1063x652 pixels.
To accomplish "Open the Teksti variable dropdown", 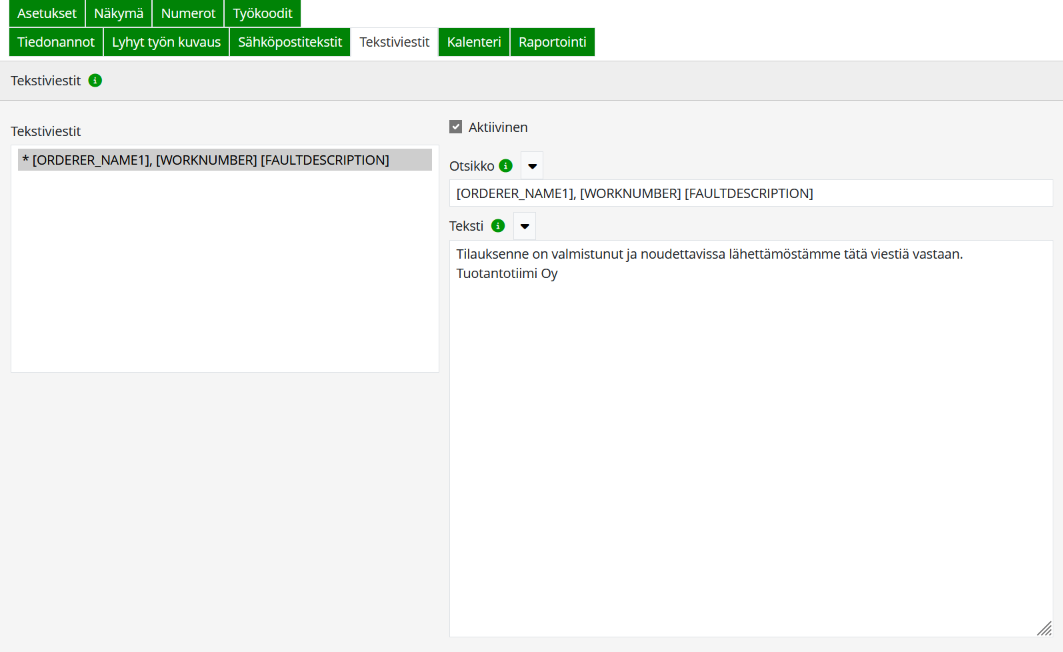I will [524, 226].
